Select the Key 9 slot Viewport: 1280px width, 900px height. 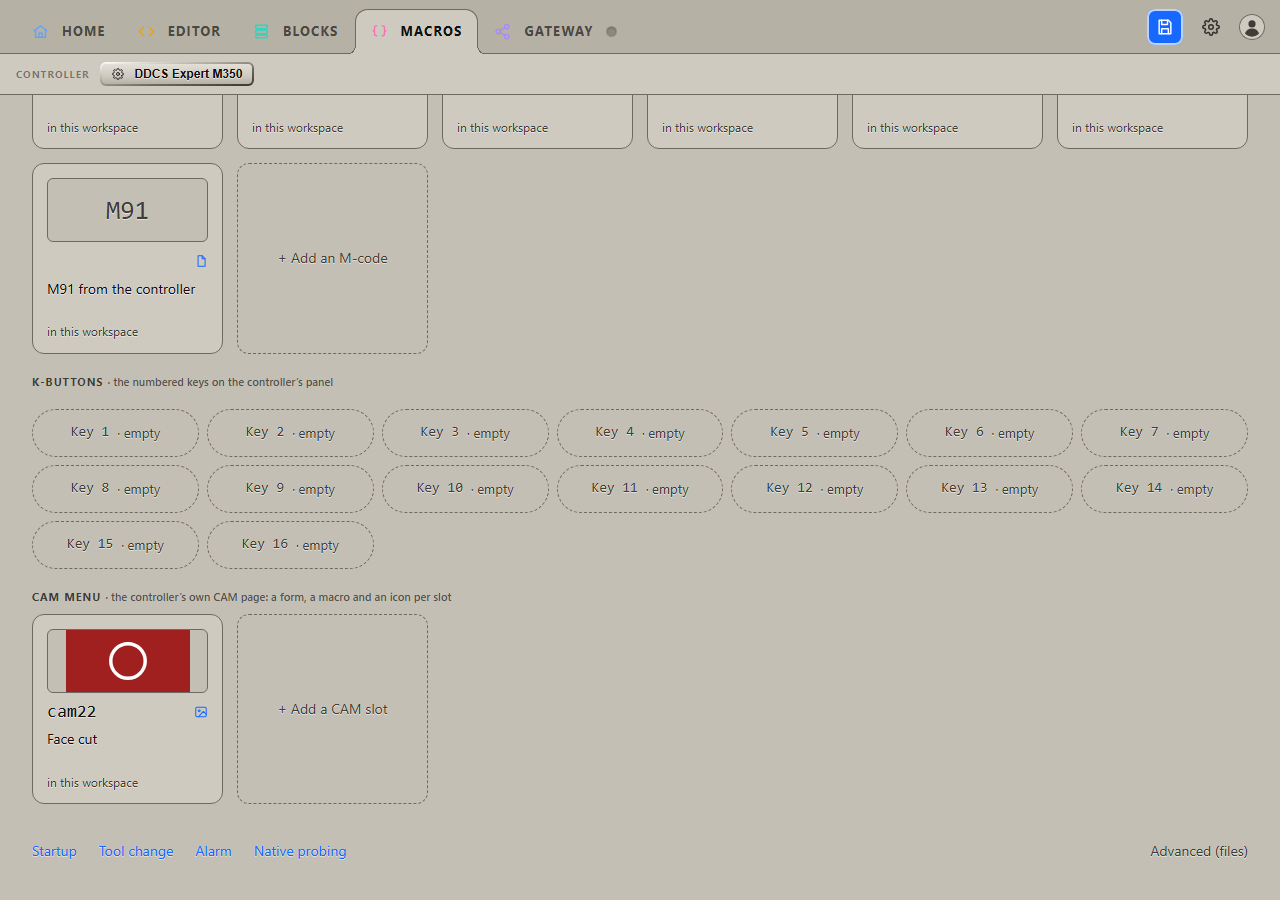[290, 489]
